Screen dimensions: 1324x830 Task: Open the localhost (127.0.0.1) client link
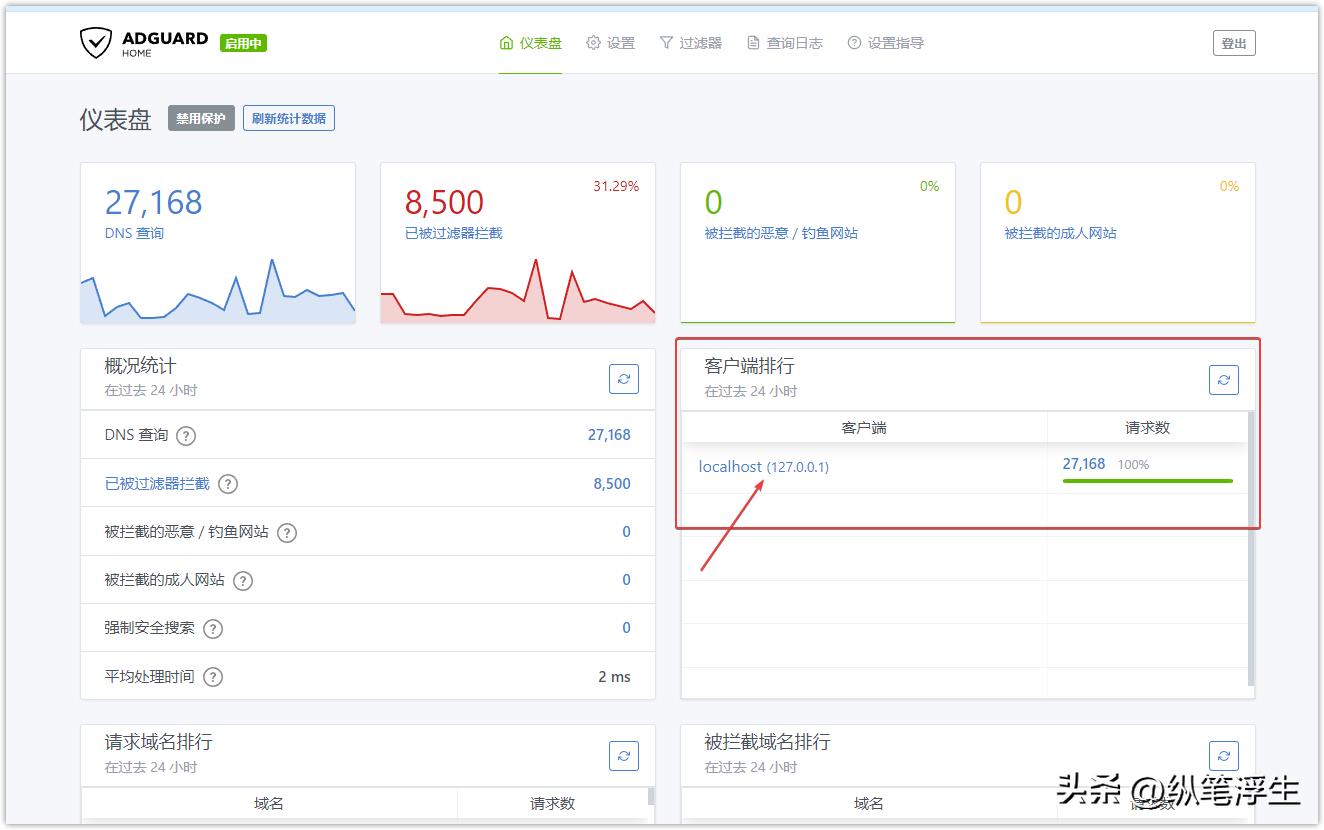(763, 466)
